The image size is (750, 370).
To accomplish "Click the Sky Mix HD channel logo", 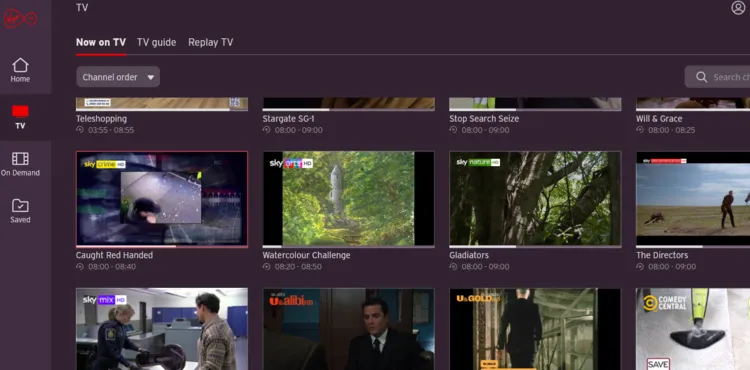I will pyautogui.click(x=104, y=300).
